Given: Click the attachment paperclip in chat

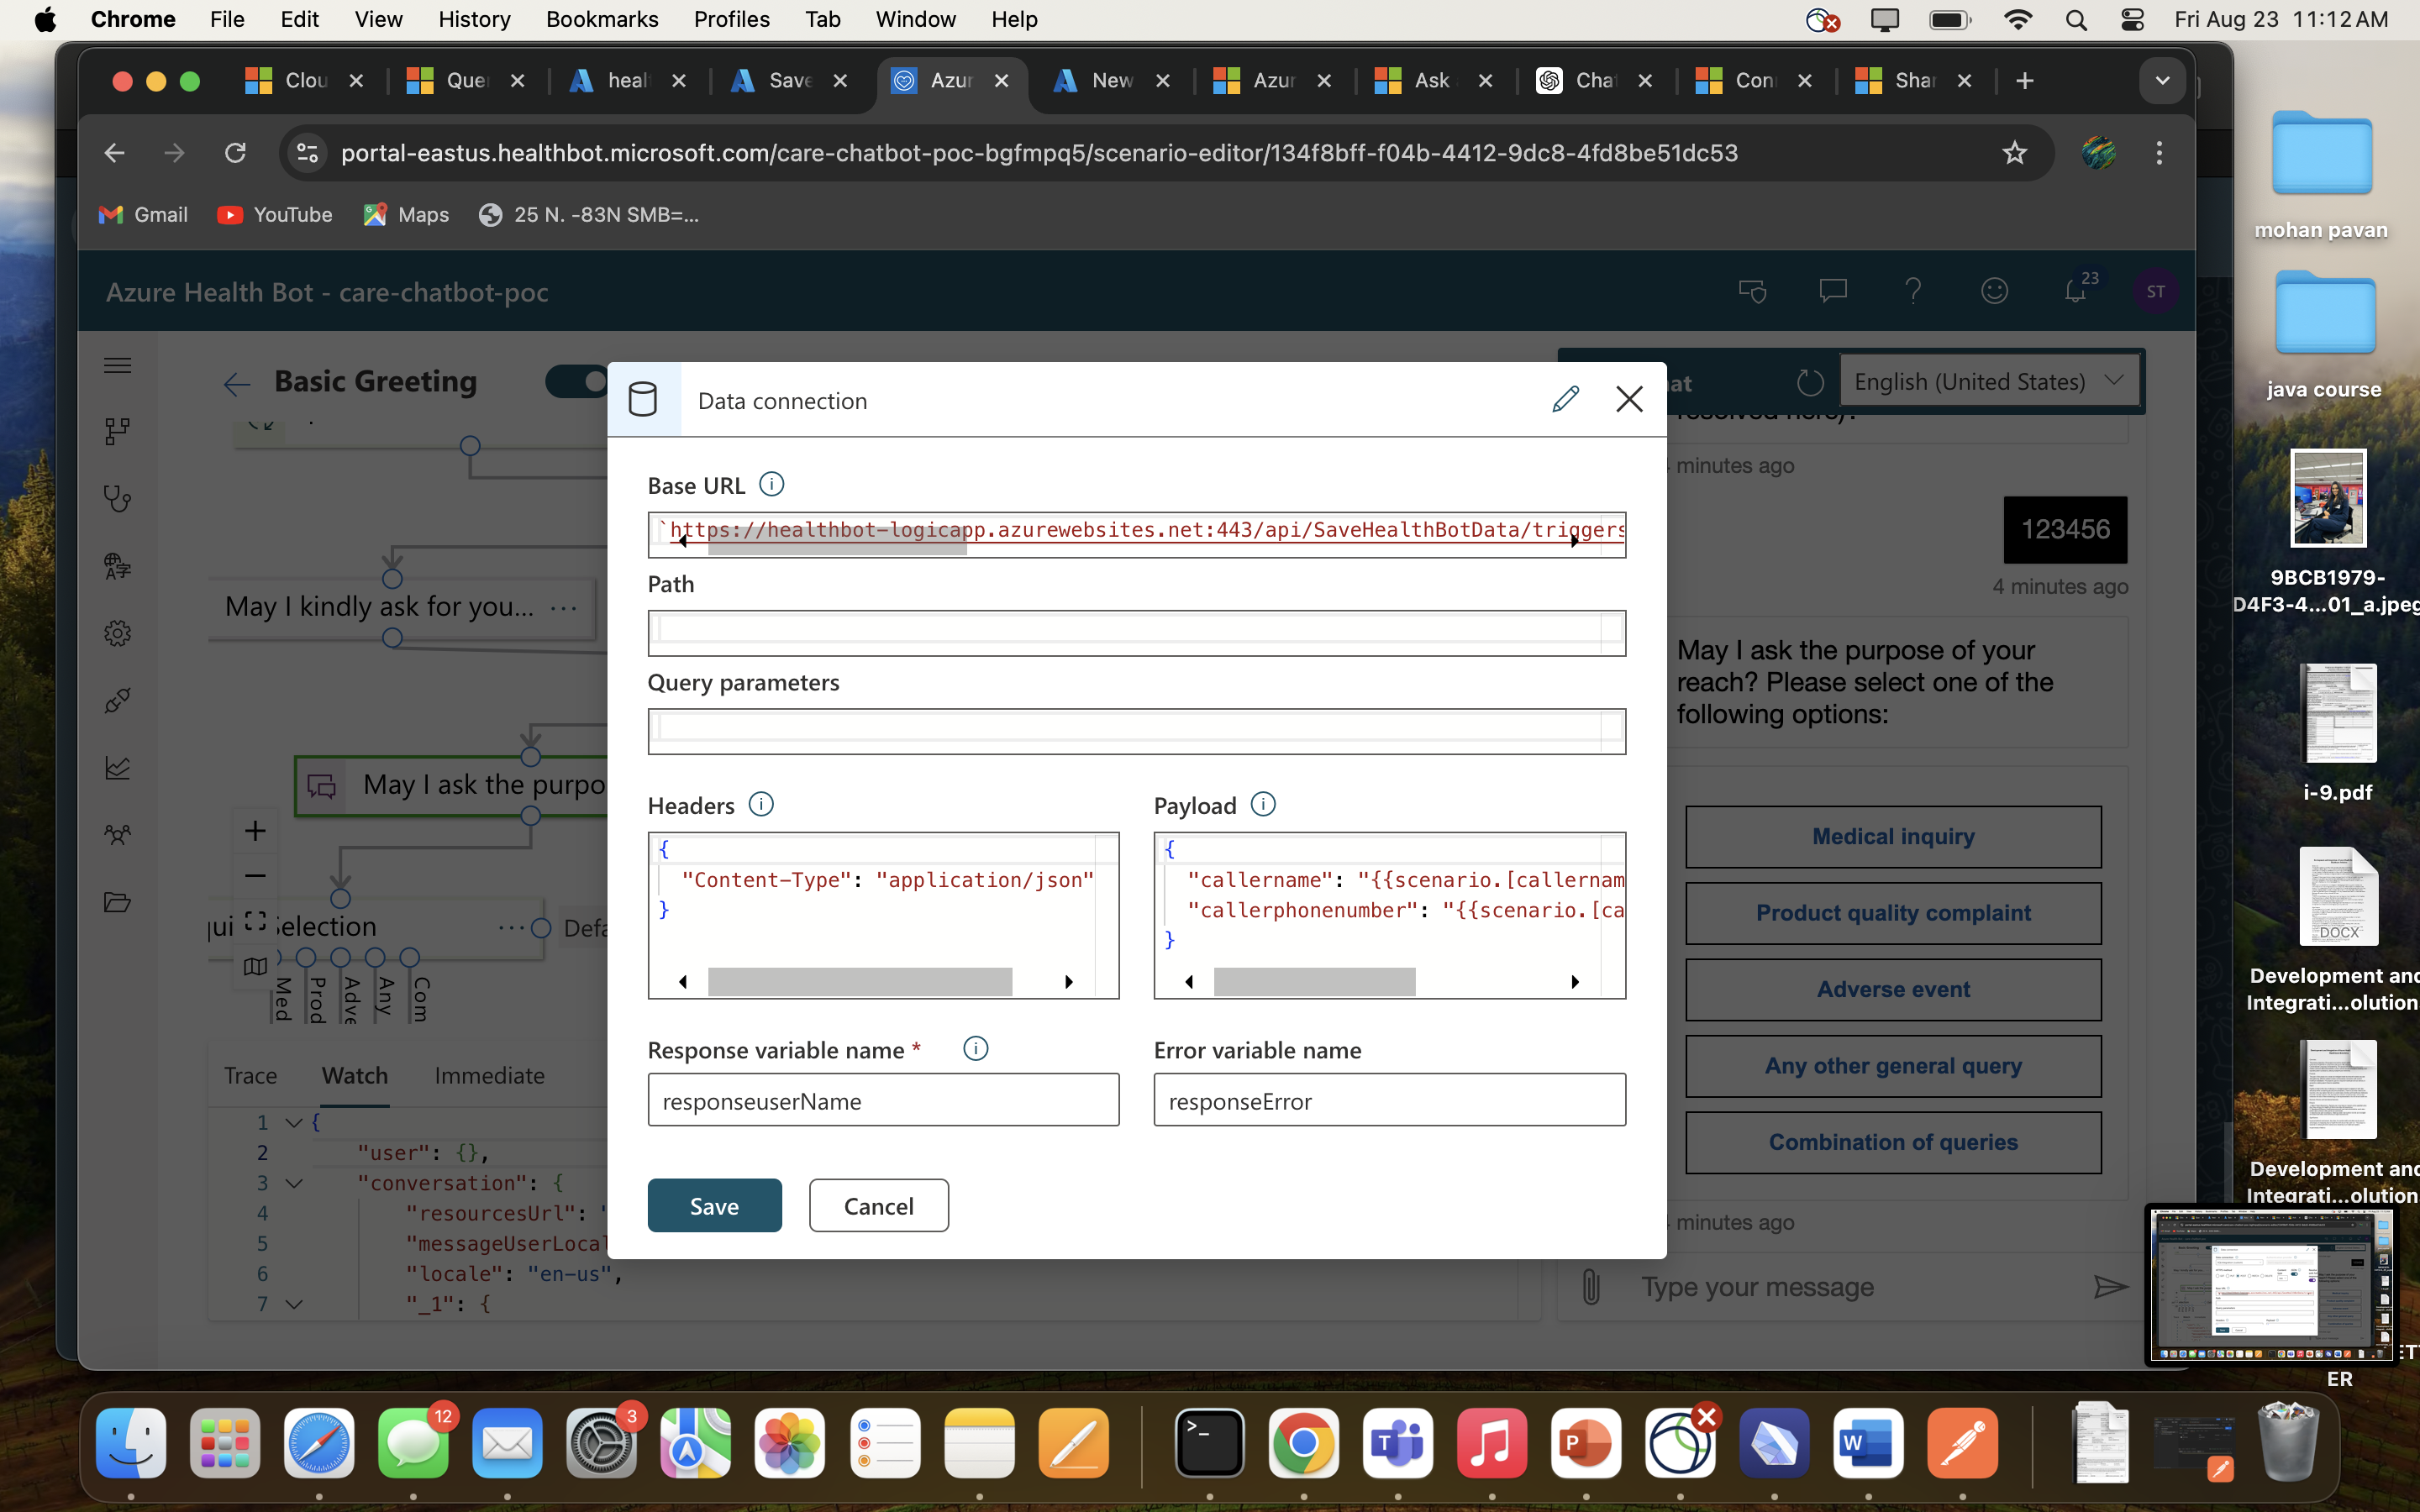Looking at the screenshot, I should 1591,1286.
